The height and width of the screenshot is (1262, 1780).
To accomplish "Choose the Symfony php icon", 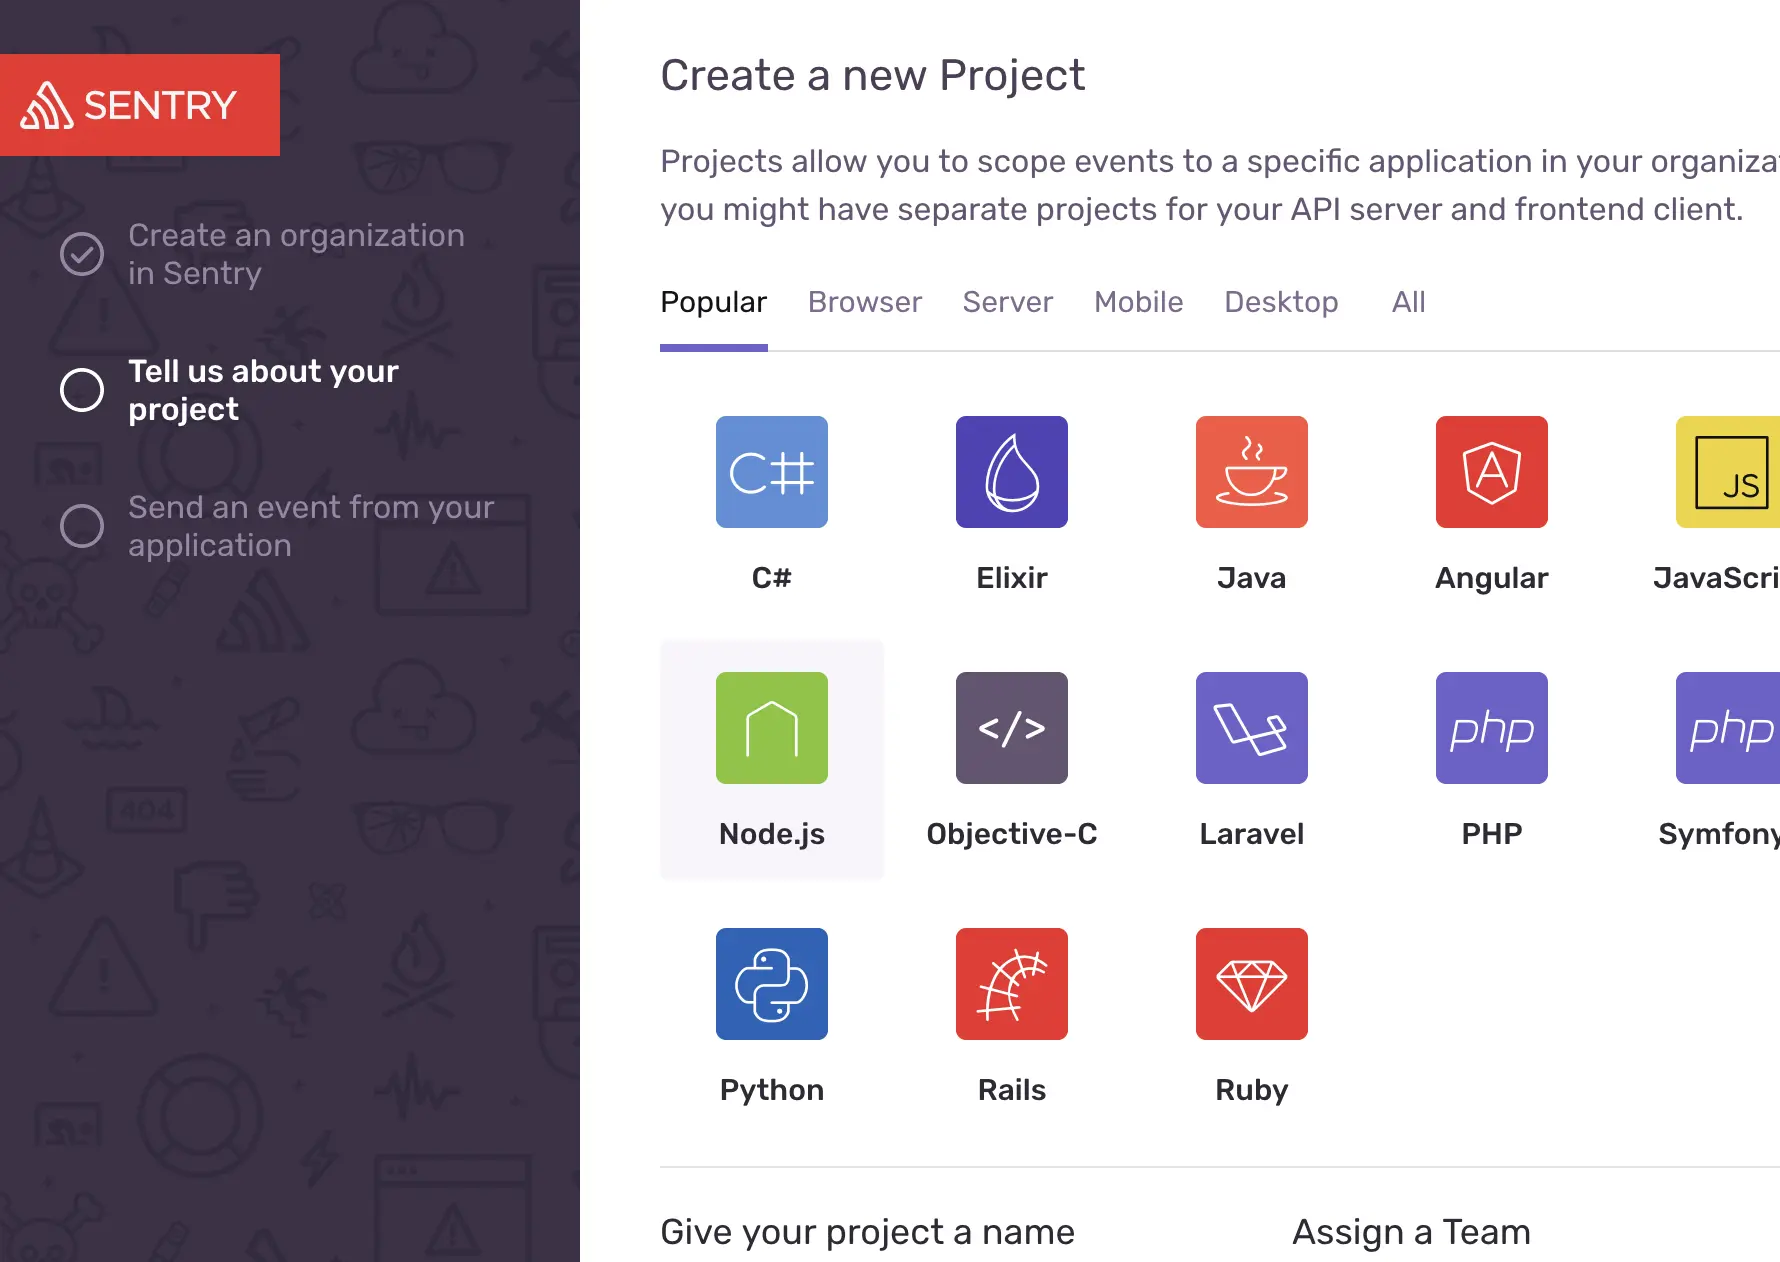I will pos(1728,728).
